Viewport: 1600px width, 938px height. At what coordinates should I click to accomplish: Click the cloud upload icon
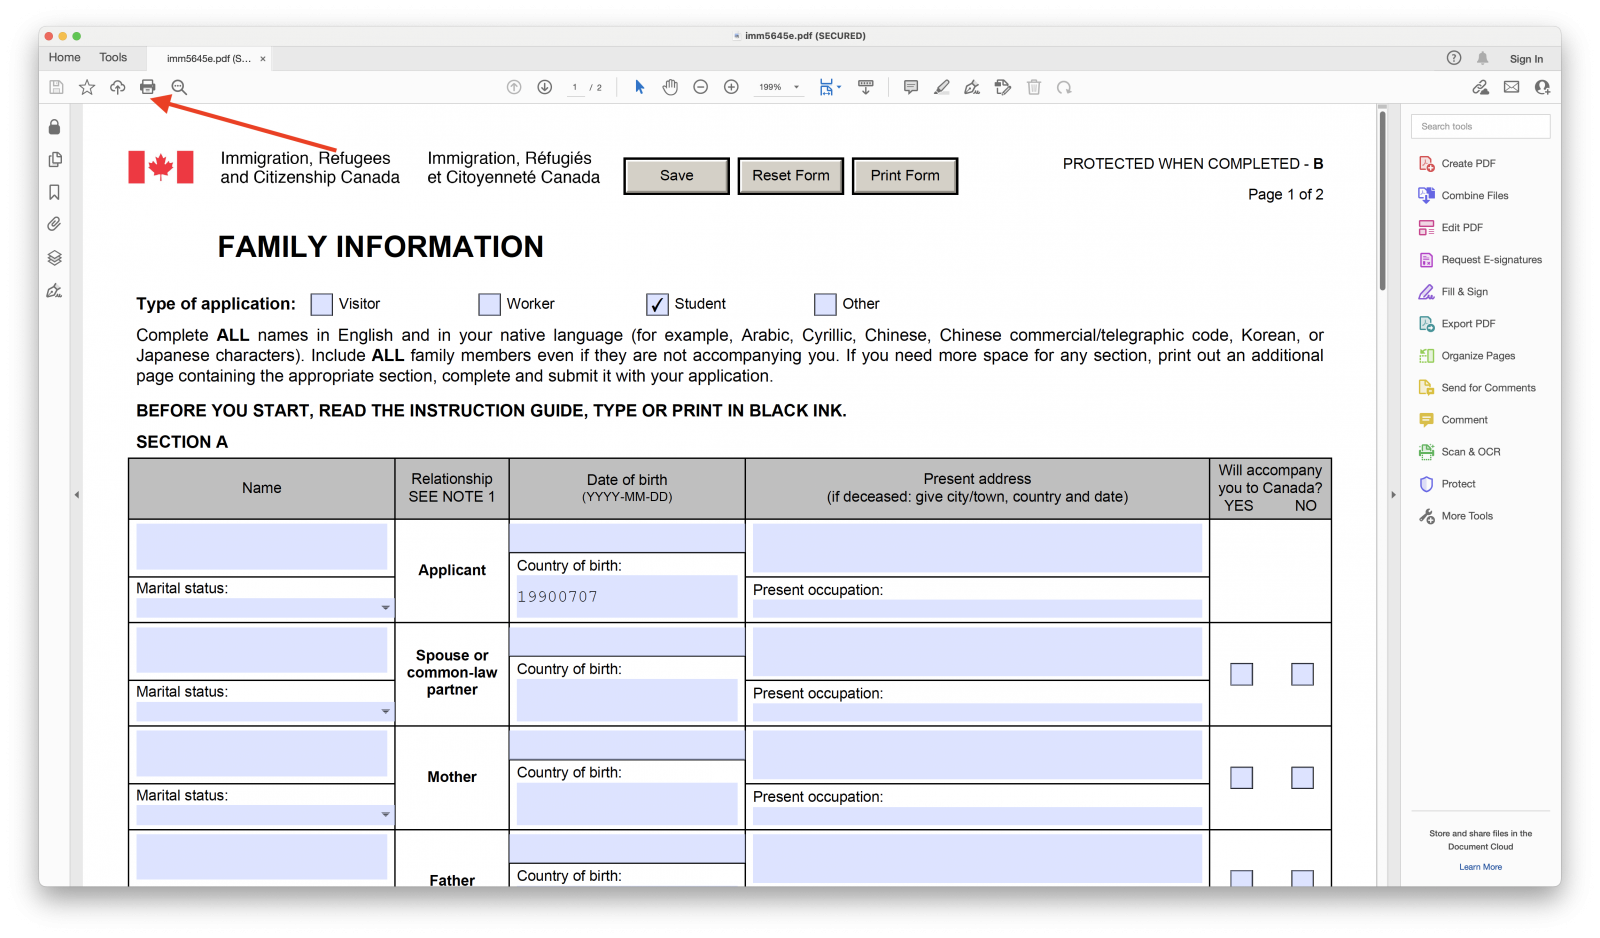117,87
